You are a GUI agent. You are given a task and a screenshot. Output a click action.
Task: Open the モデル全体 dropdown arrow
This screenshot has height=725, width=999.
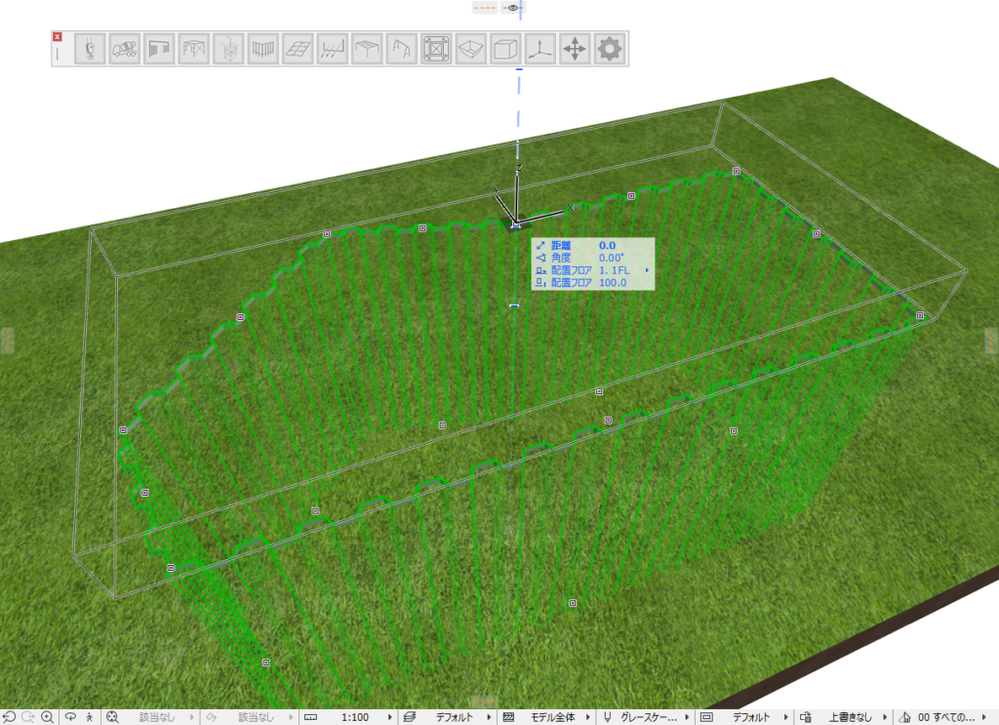(x=587, y=717)
